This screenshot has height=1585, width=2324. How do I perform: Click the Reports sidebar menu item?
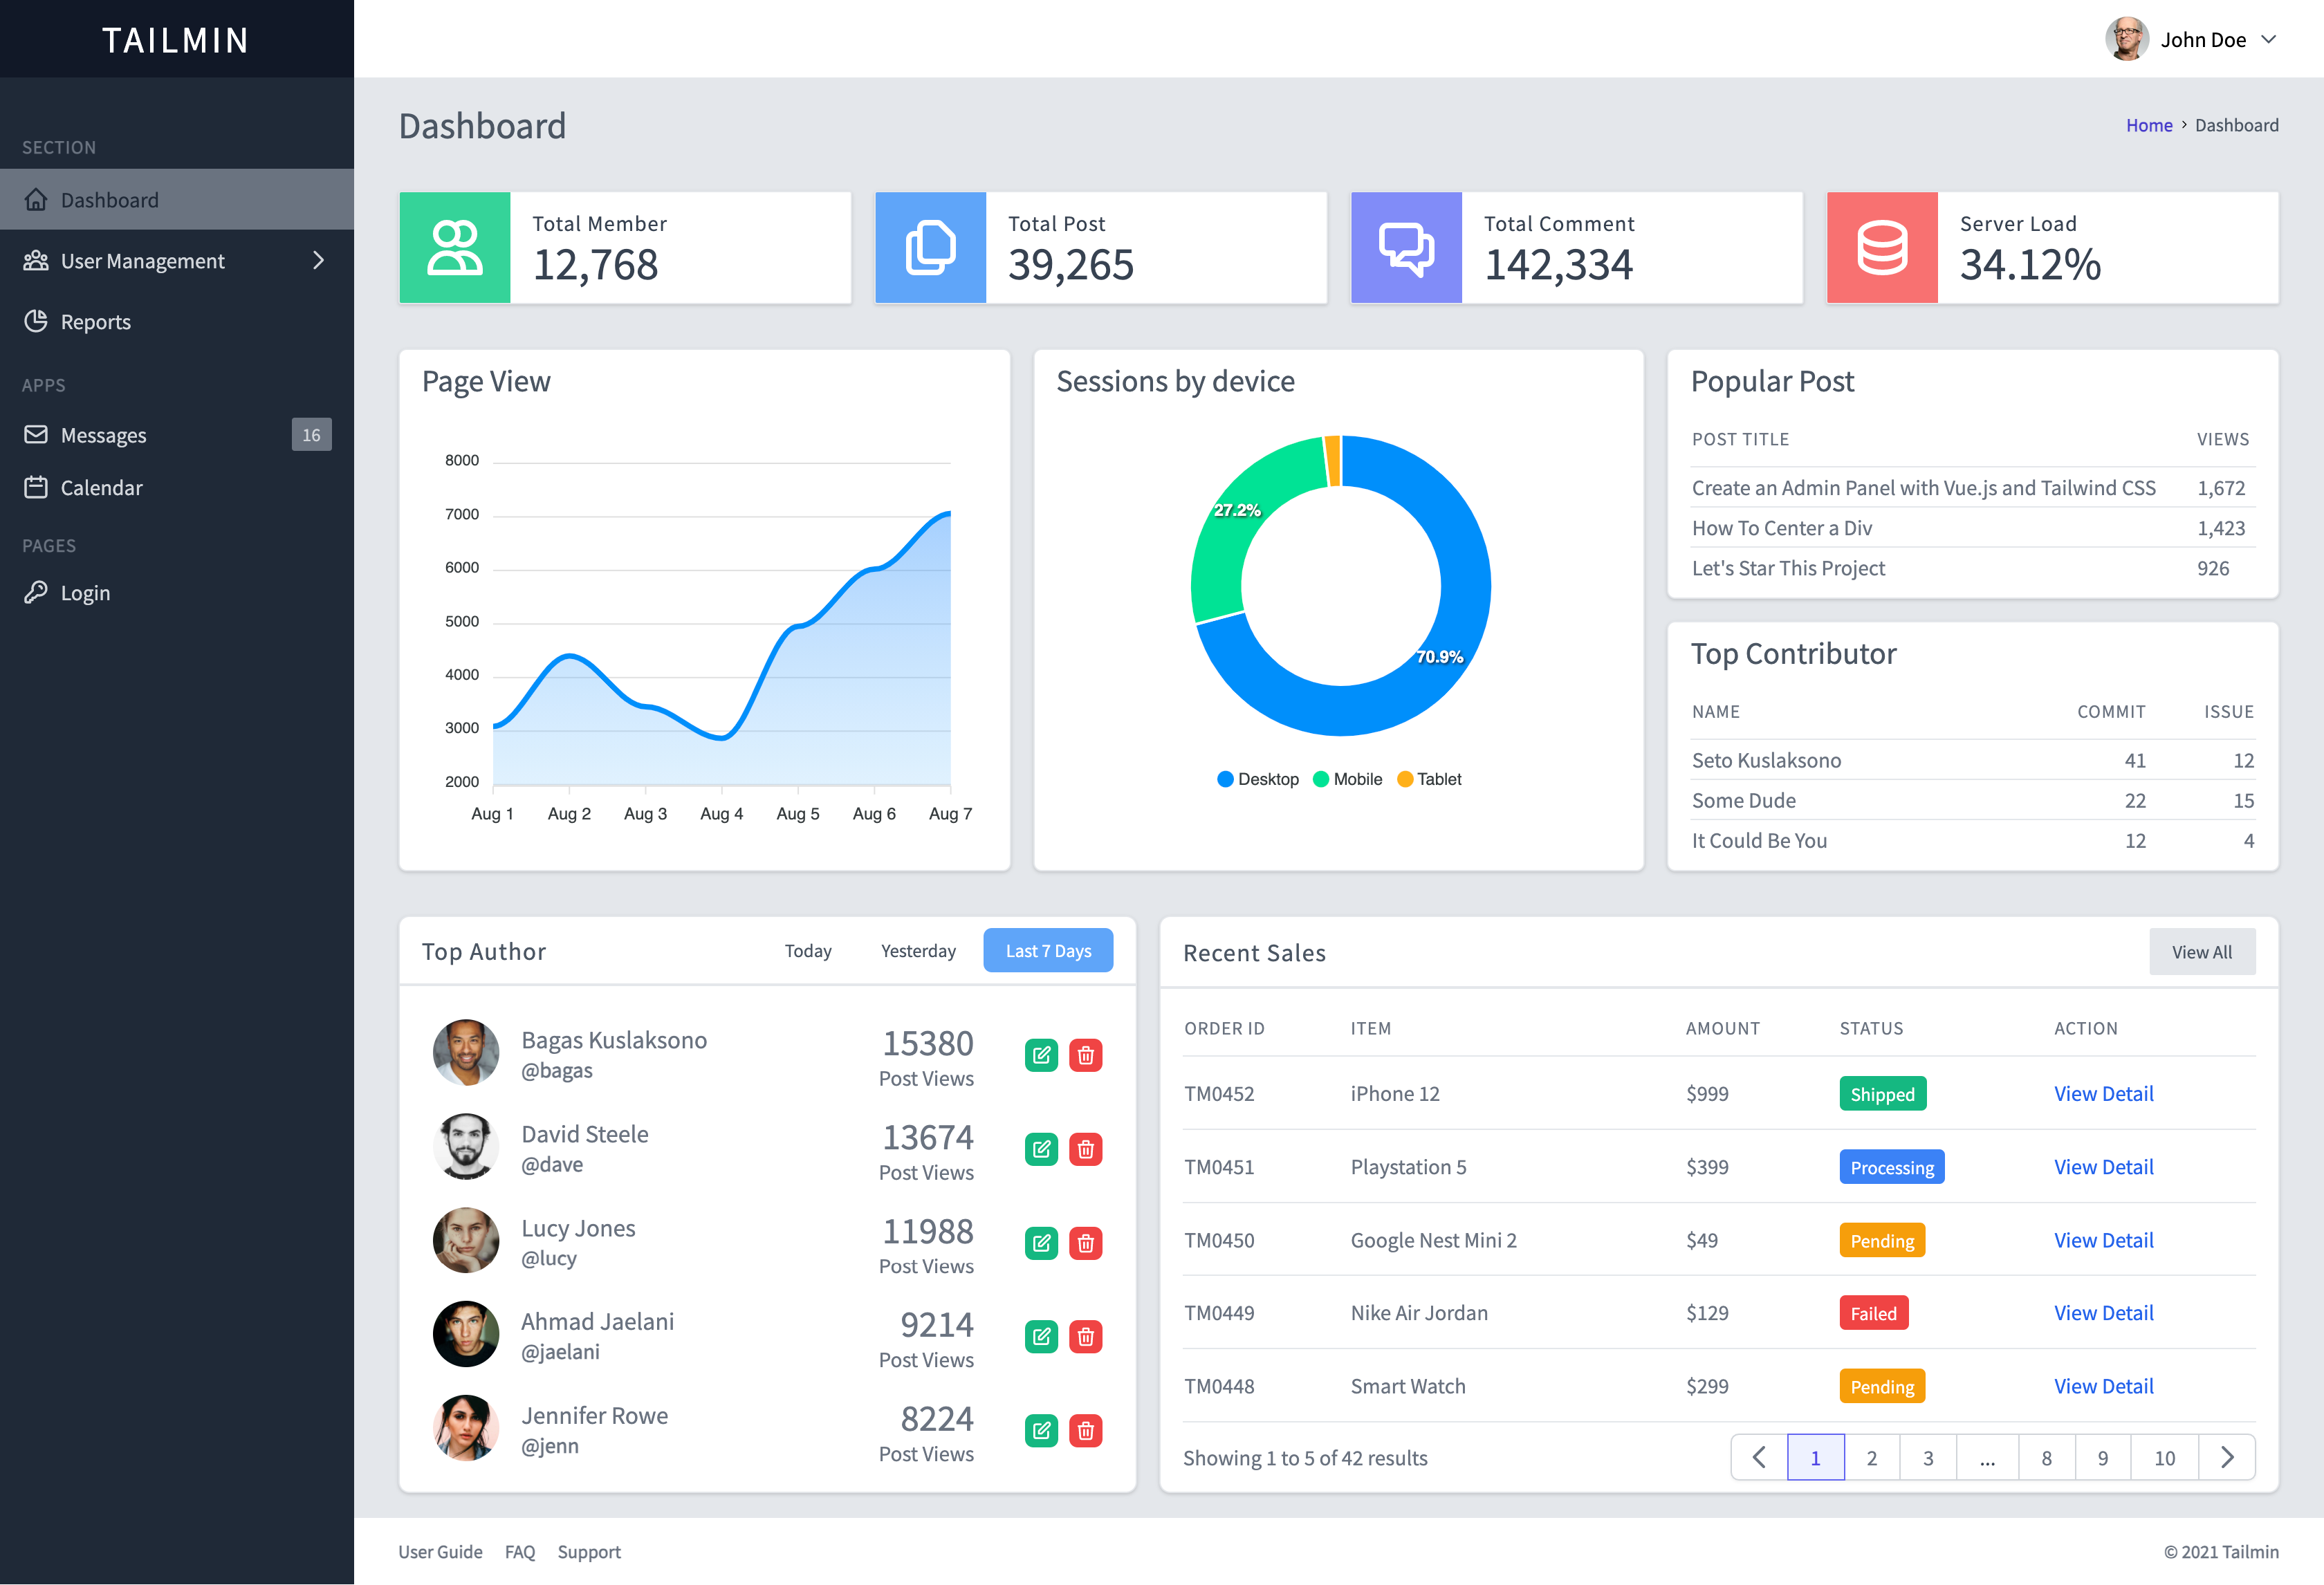(97, 322)
